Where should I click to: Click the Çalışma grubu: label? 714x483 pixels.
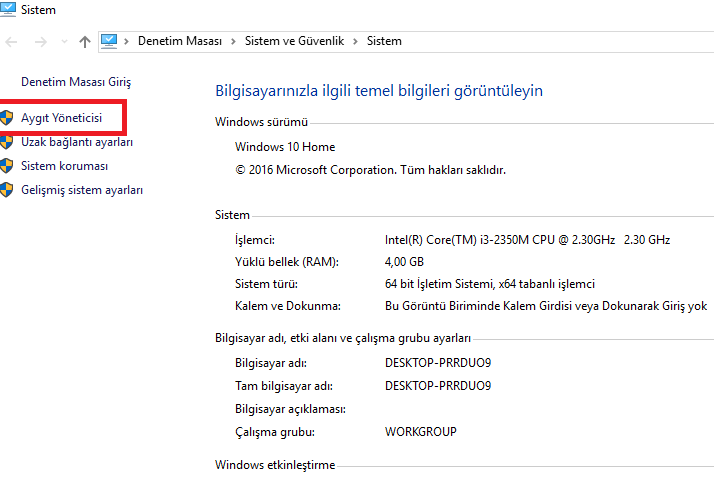point(275,432)
